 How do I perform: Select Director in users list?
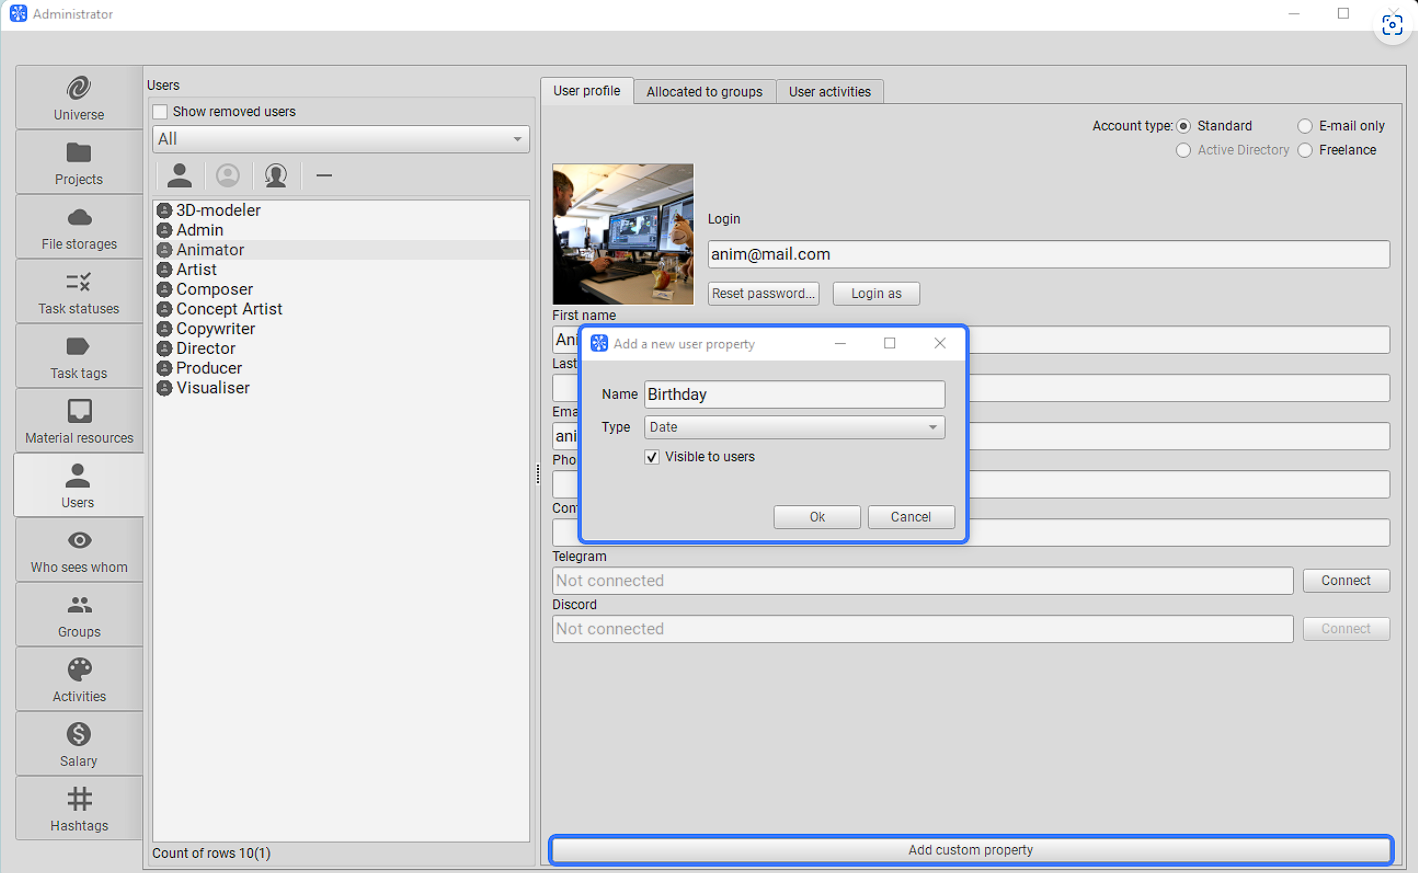point(341,349)
